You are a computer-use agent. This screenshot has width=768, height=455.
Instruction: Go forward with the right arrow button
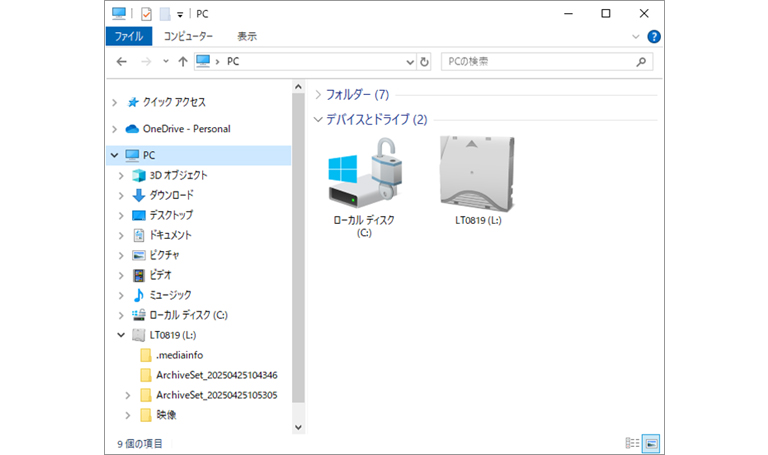click(x=146, y=62)
